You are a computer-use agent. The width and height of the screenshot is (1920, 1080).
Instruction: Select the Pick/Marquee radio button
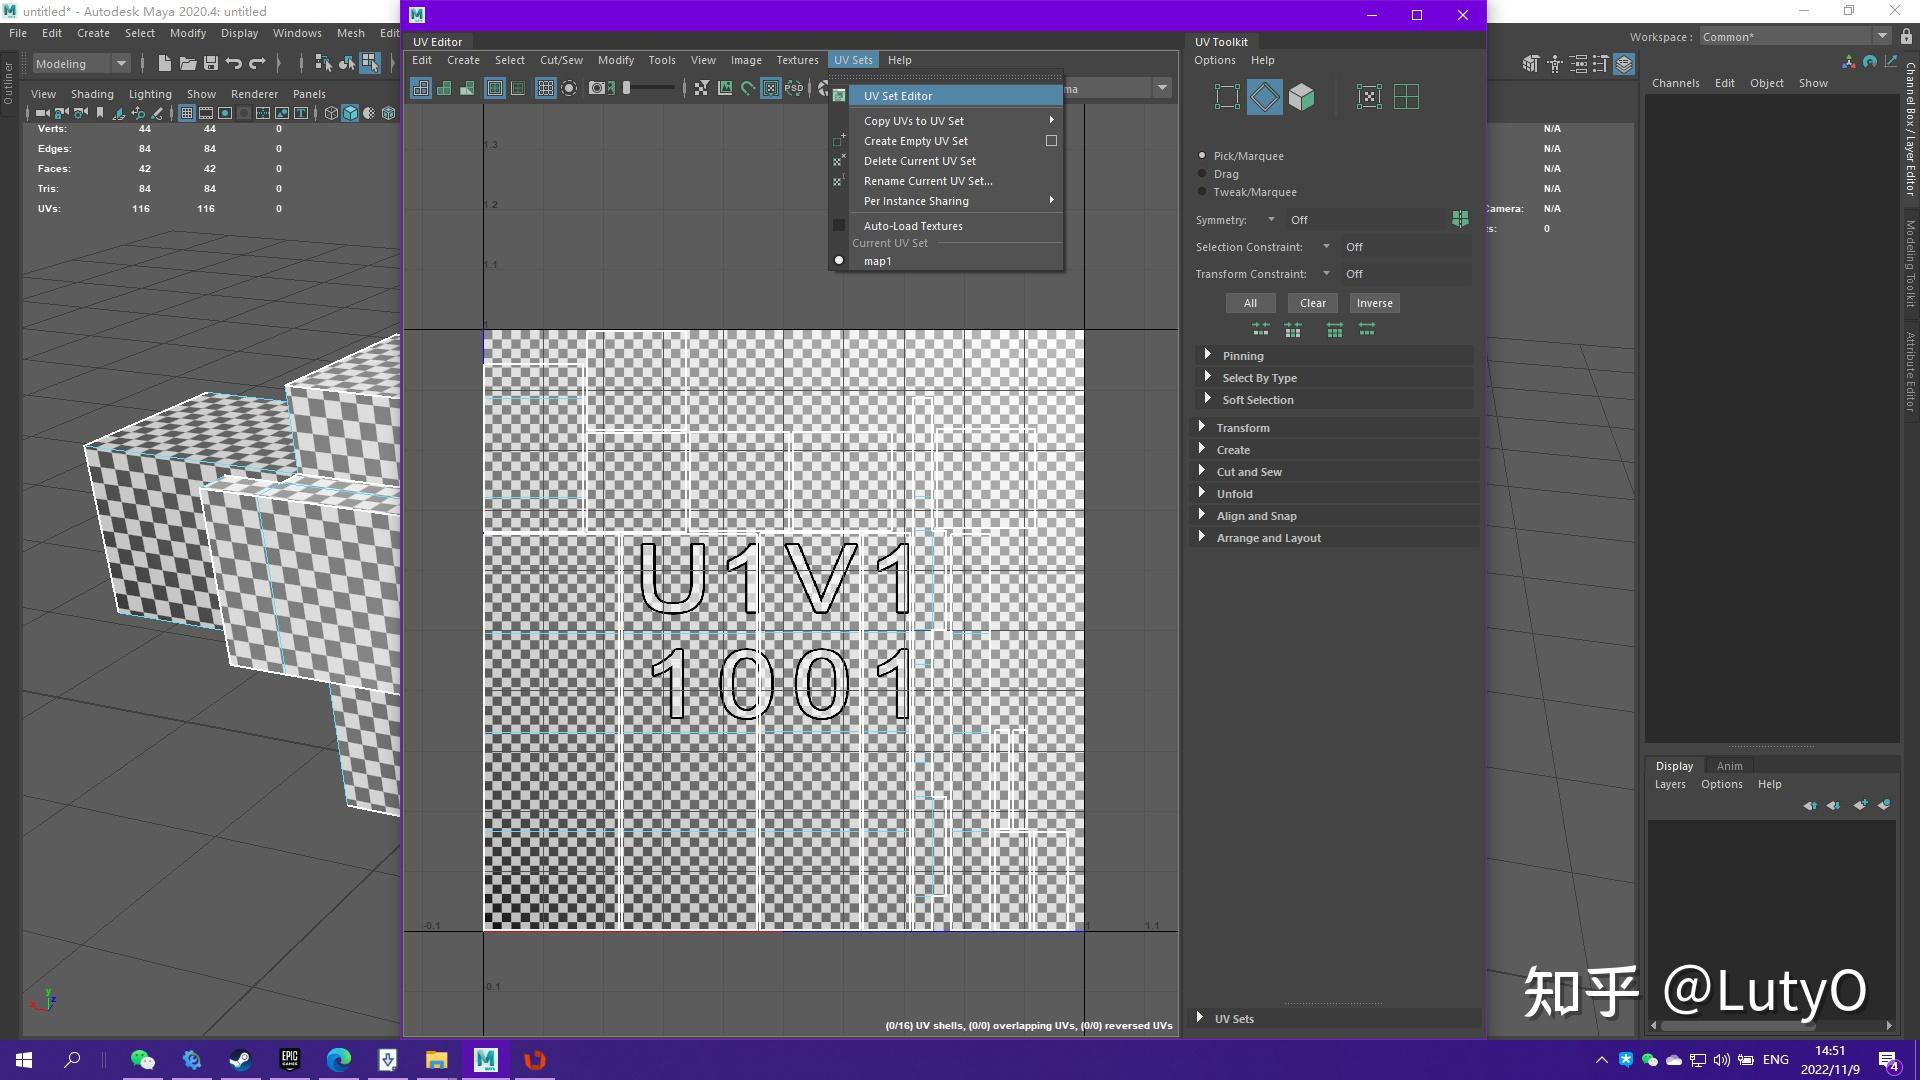[1202, 156]
